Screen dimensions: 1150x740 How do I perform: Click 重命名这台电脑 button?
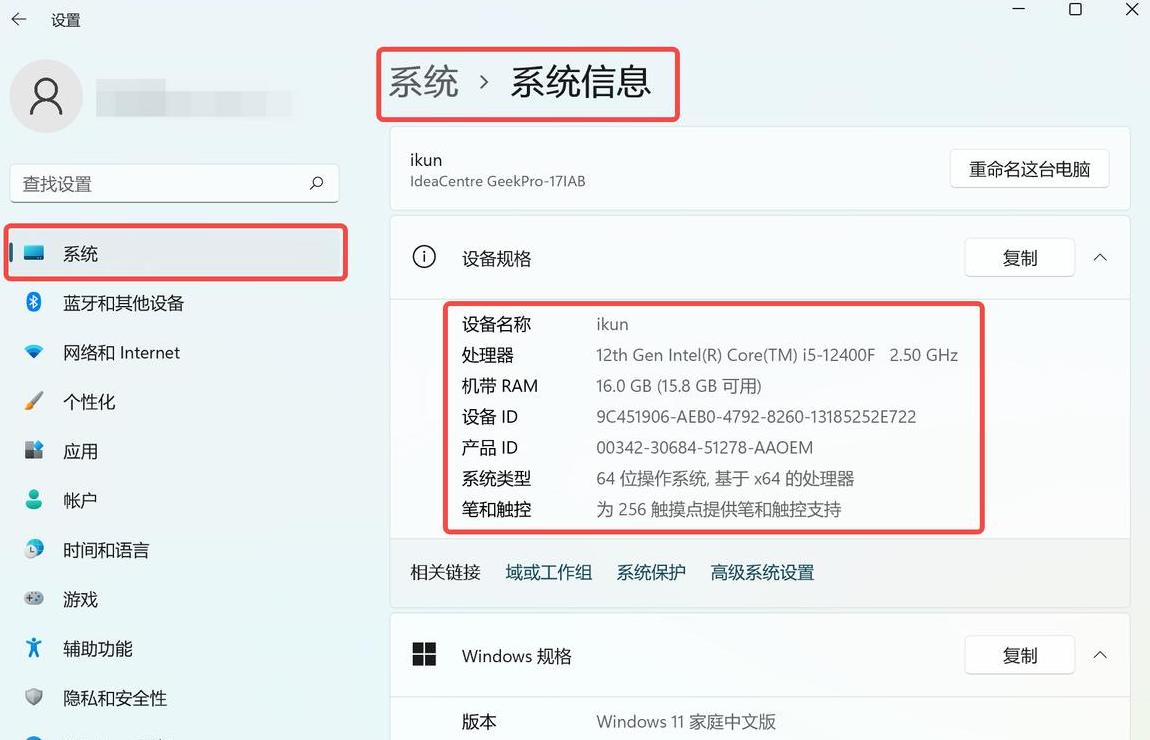[1029, 169]
